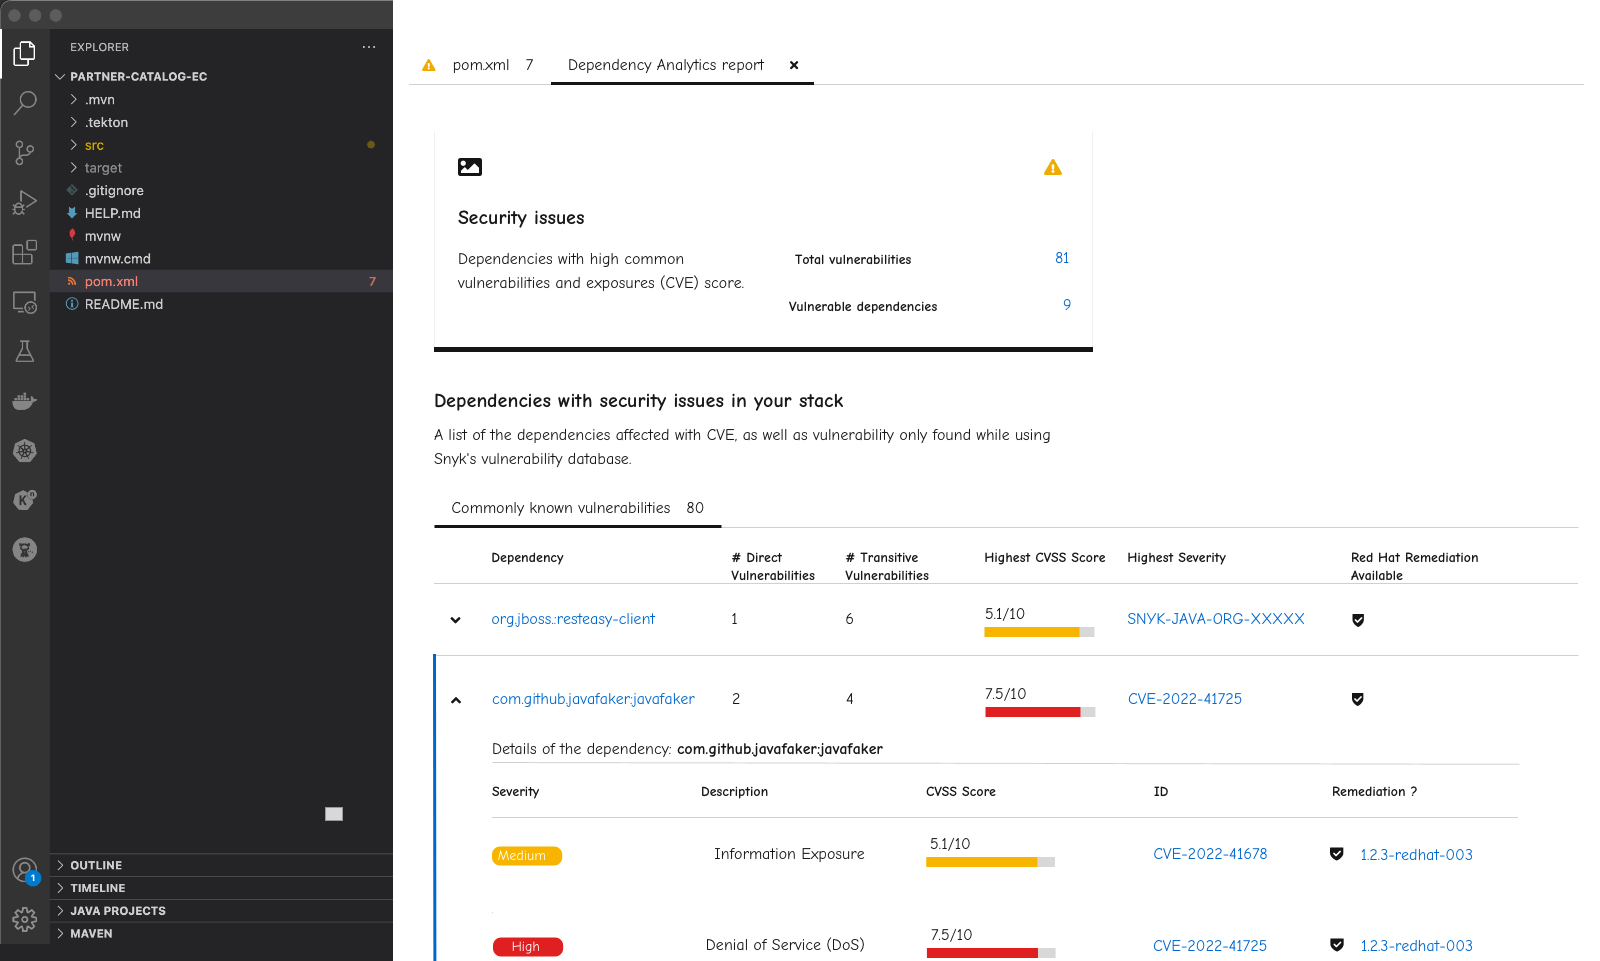Click the image icon in Security issues card

(x=470, y=167)
